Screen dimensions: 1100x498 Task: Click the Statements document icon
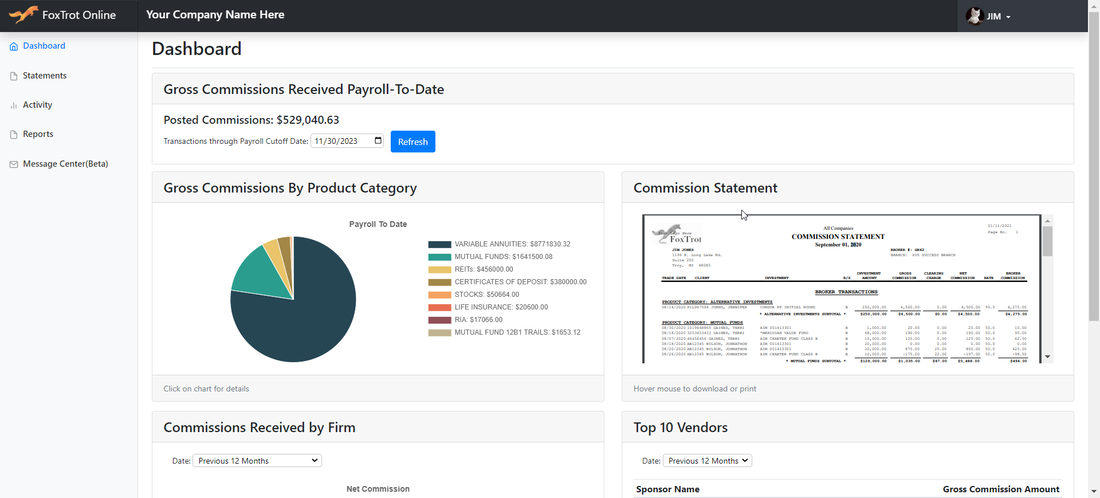13,76
